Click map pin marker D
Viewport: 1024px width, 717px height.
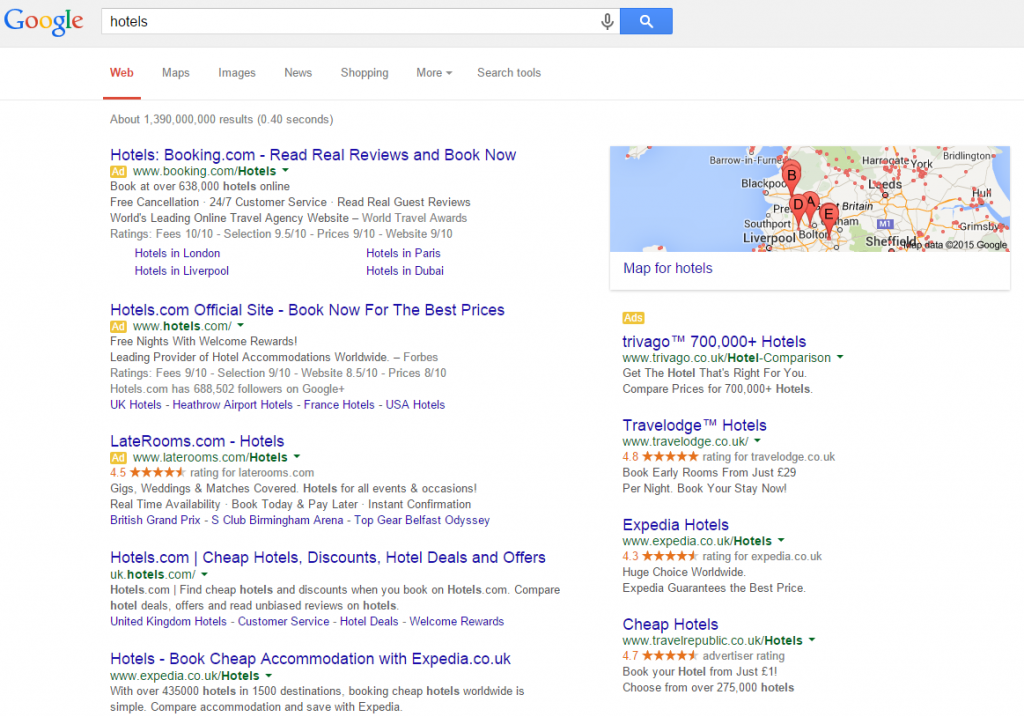tap(798, 205)
